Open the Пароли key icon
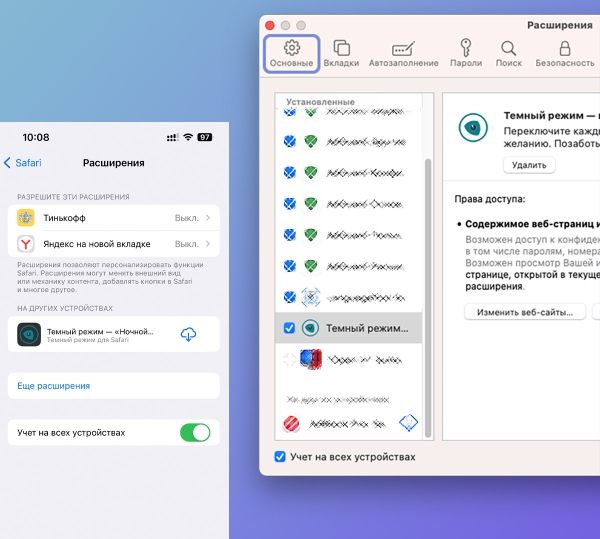 click(x=465, y=53)
